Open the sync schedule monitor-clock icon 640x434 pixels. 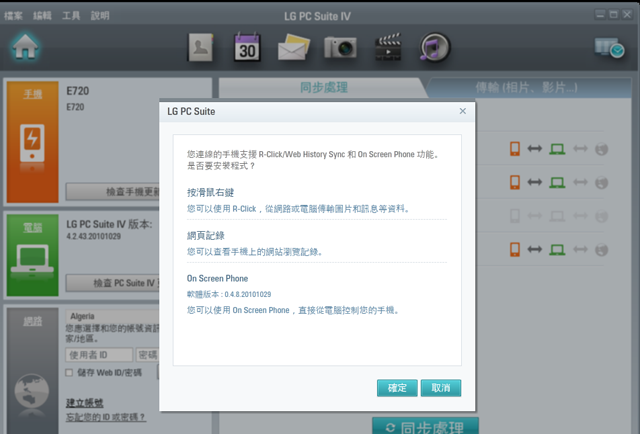coord(609,48)
